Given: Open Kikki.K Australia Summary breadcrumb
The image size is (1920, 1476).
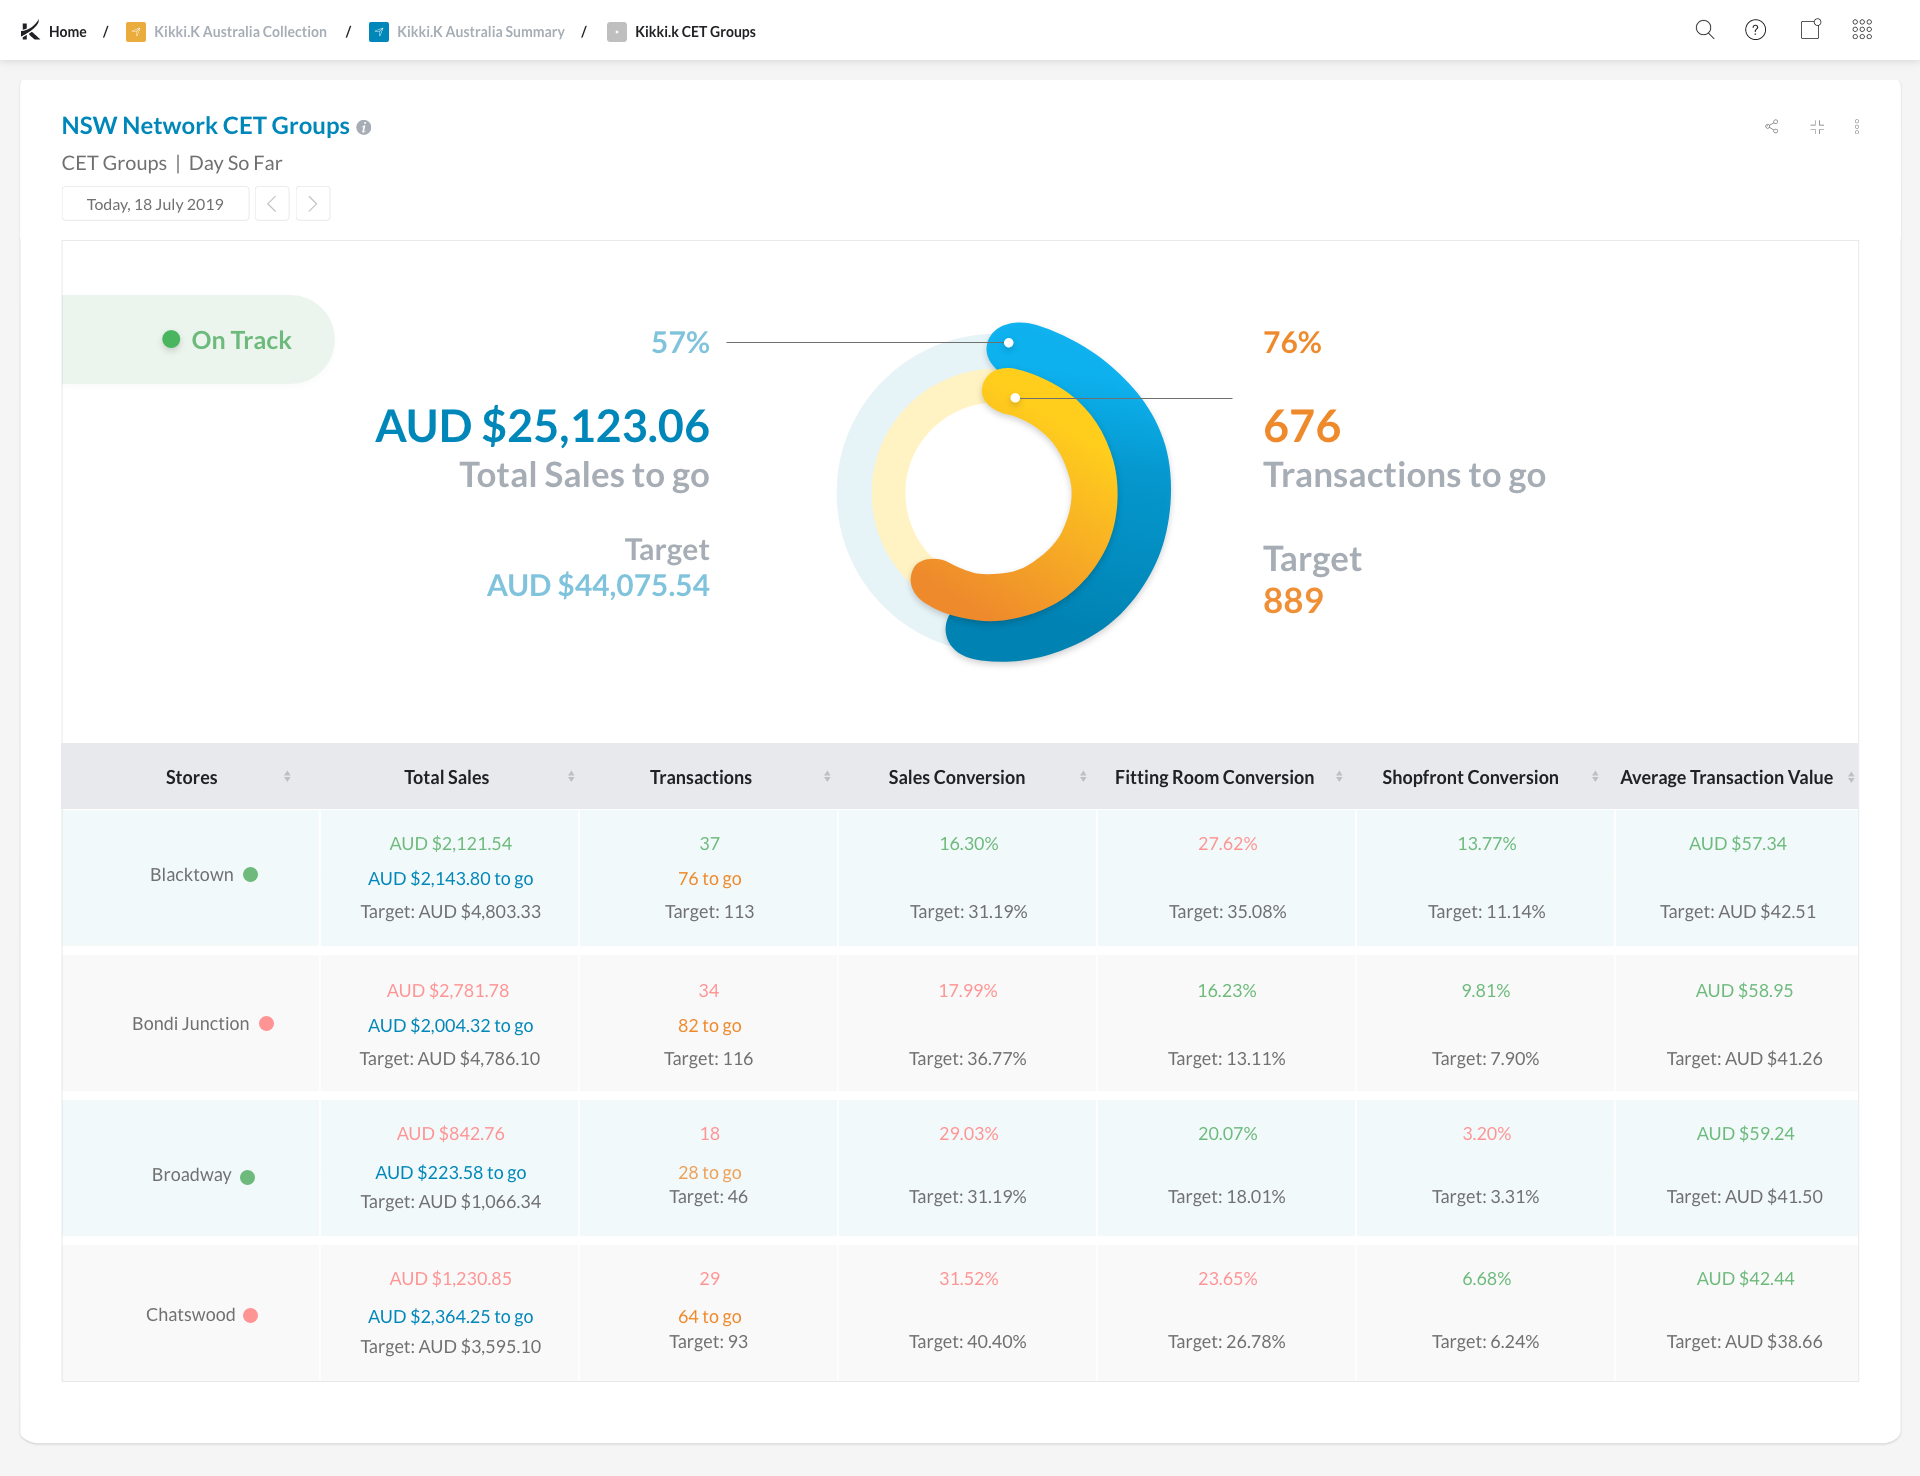Looking at the screenshot, I should [480, 32].
